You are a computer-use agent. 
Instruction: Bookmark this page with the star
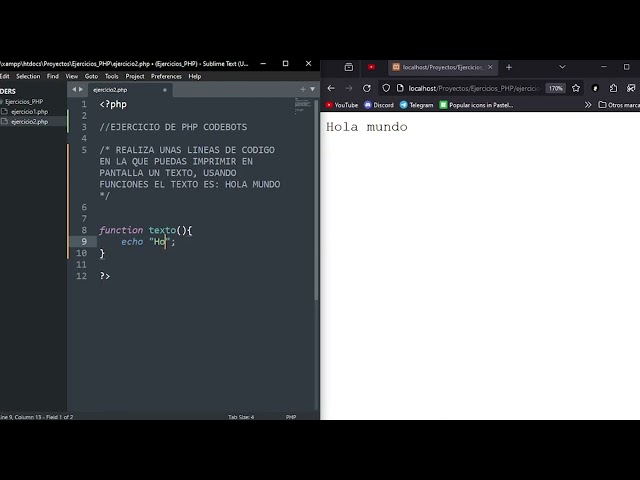tap(576, 88)
